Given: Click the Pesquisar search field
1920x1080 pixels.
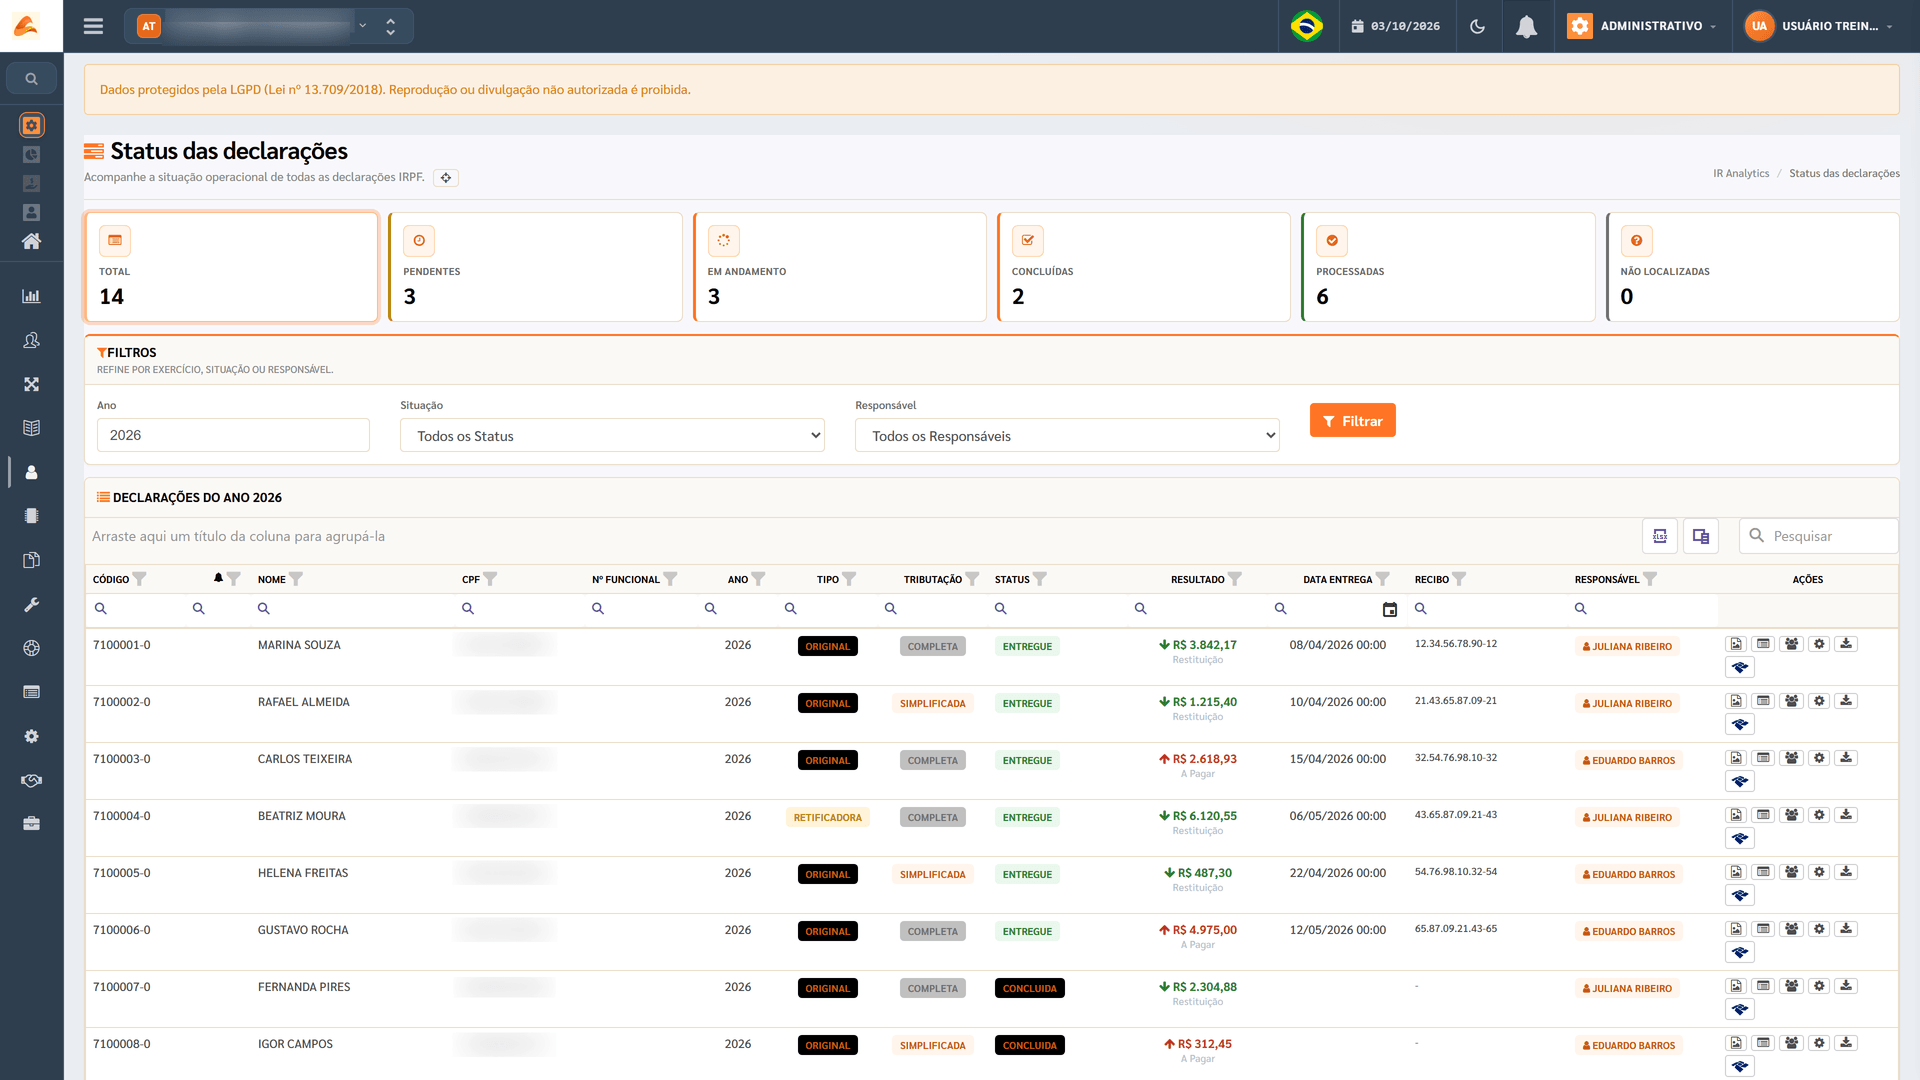Looking at the screenshot, I should [1818, 536].
